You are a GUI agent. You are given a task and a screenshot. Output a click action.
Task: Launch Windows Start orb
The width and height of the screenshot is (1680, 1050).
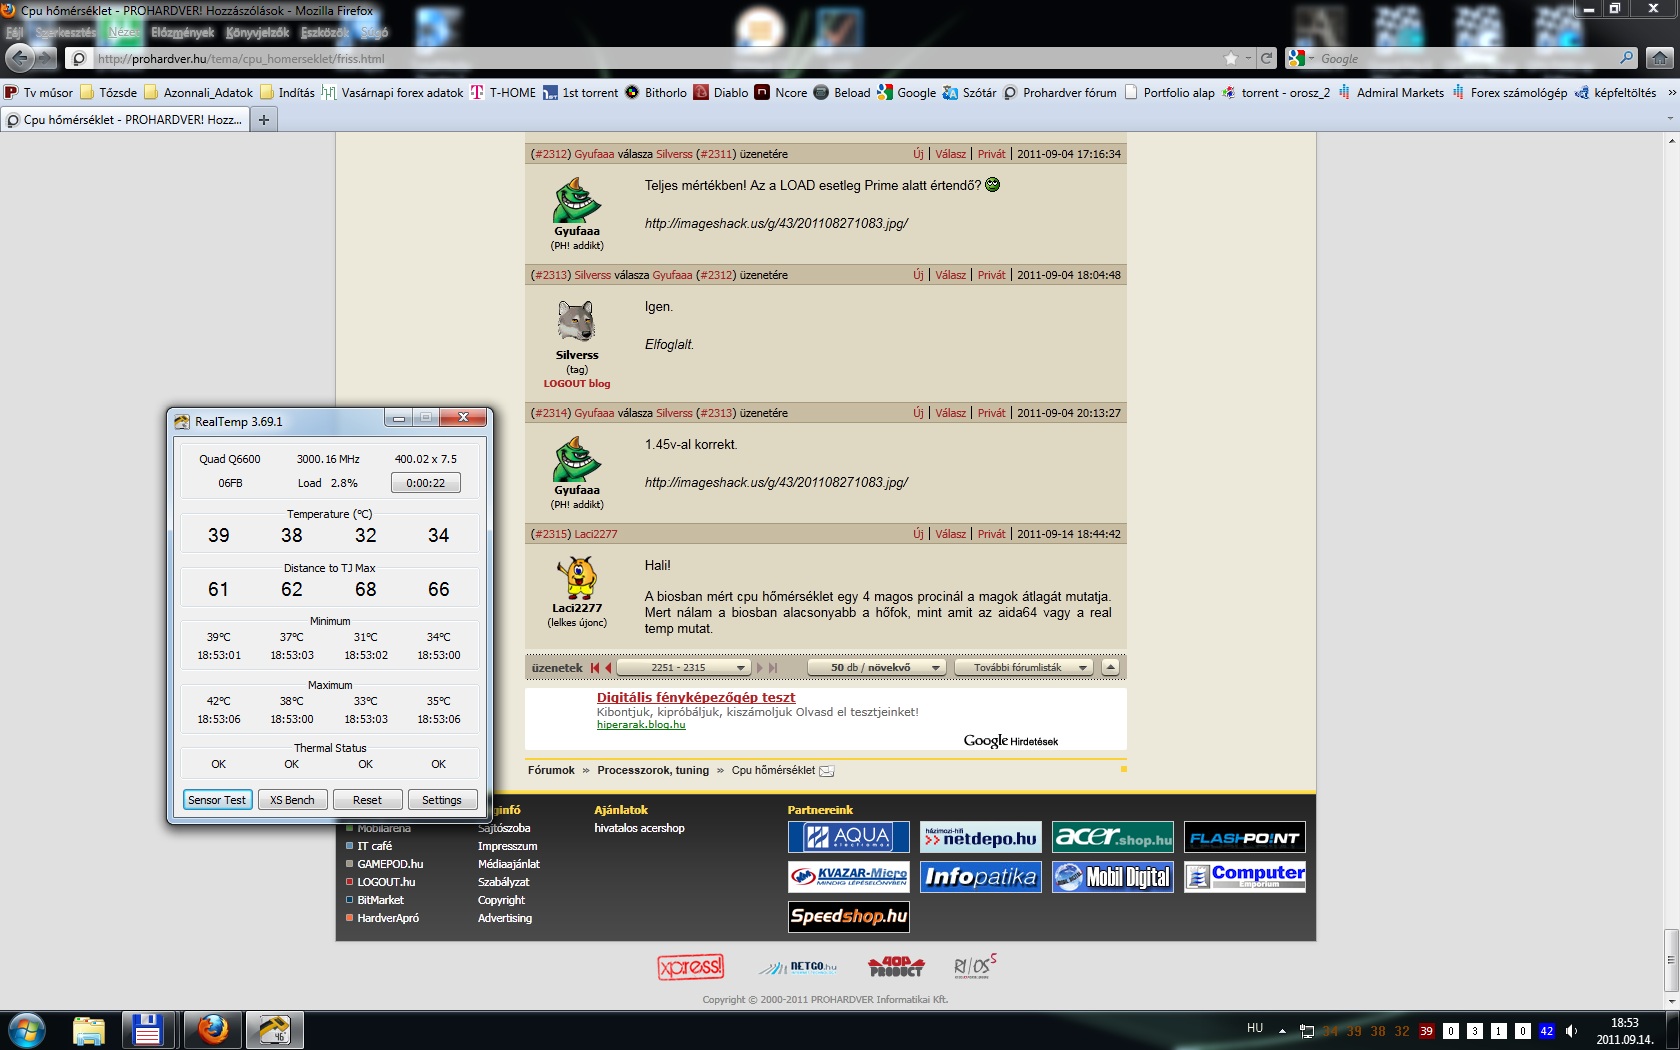click(27, 1030)
